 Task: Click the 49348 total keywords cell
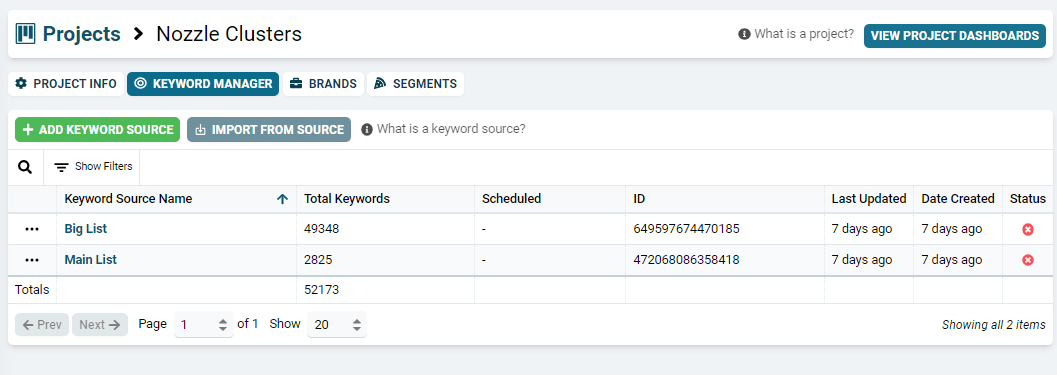(x=322, y=229)
